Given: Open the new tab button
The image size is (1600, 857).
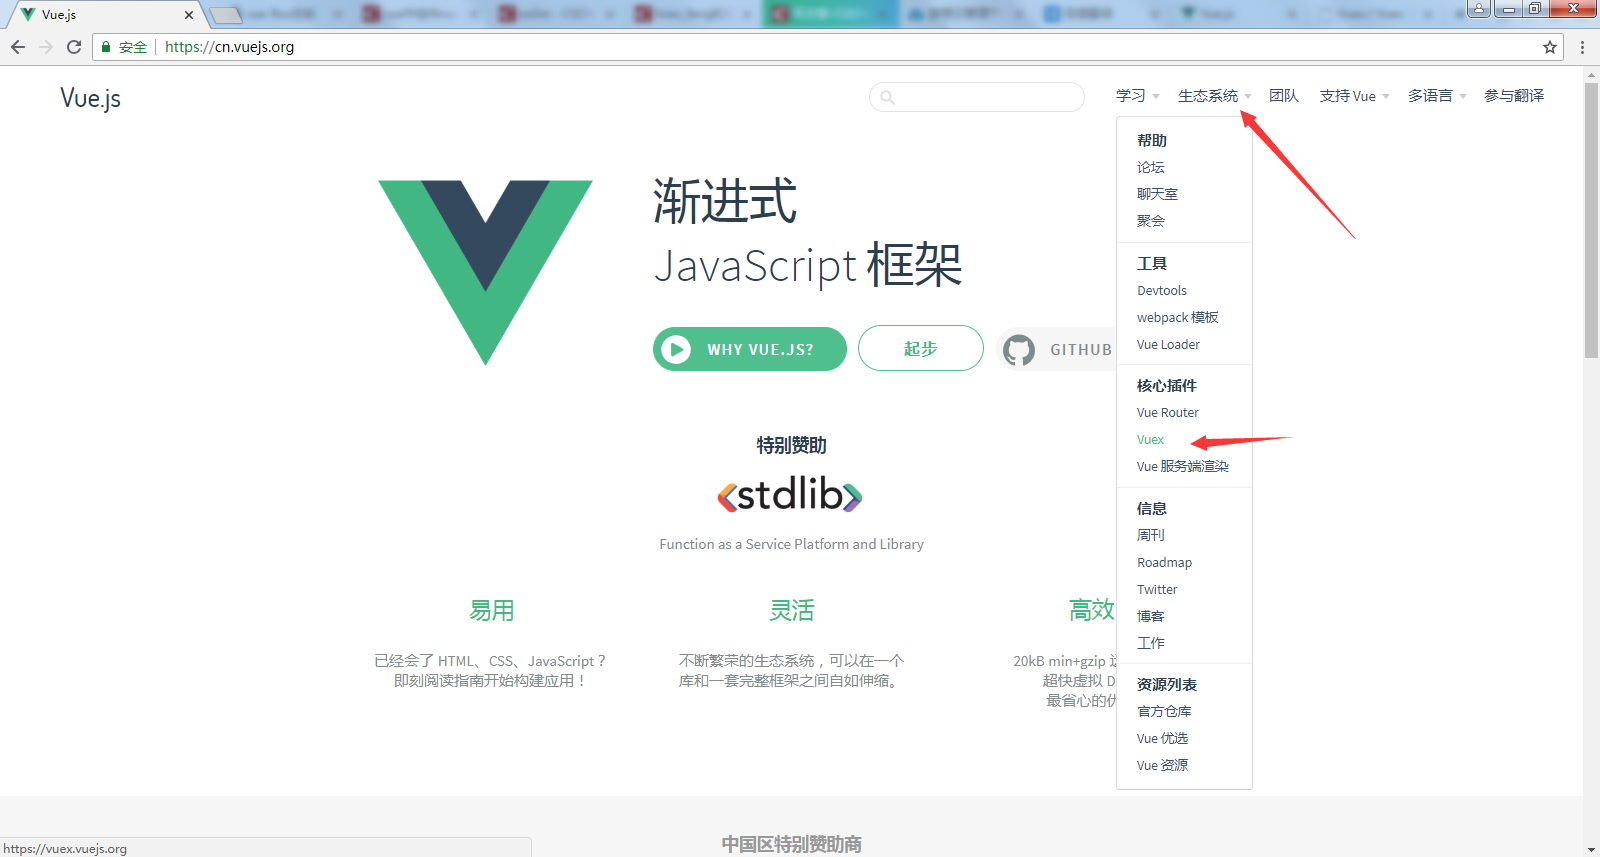Looking at the screenshot, I should coord(227,15).
